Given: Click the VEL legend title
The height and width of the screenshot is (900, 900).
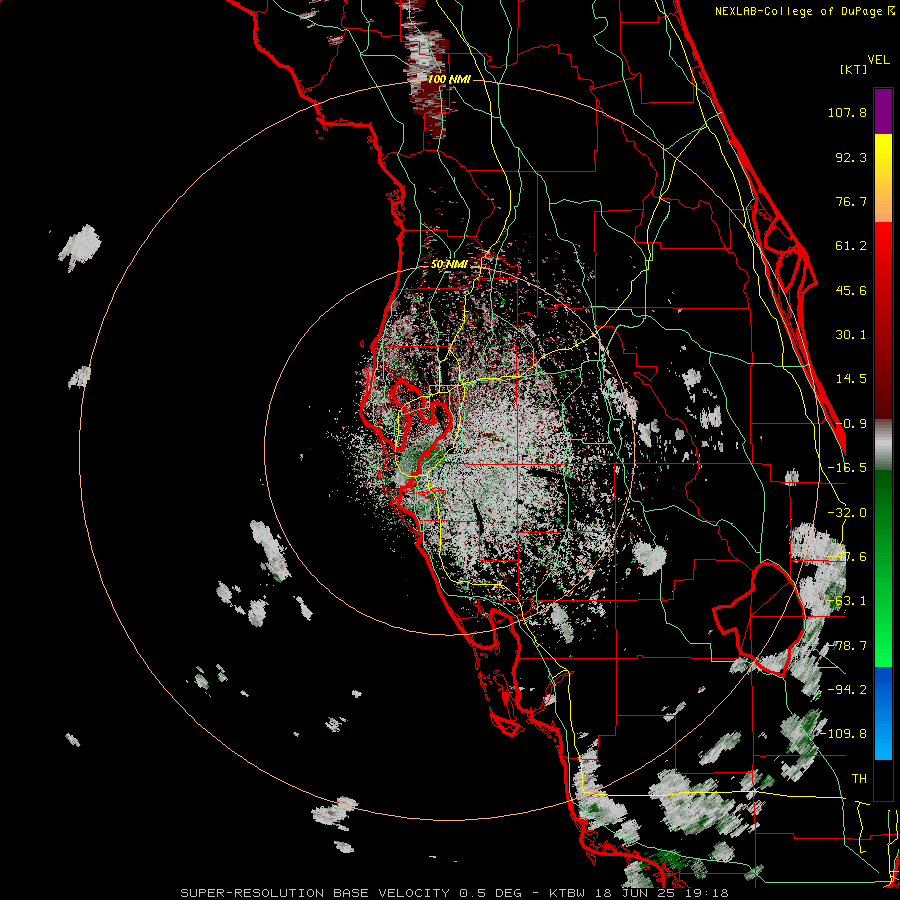Looking at the screenshot, I should pyautogui.click(x=878, y=60).
